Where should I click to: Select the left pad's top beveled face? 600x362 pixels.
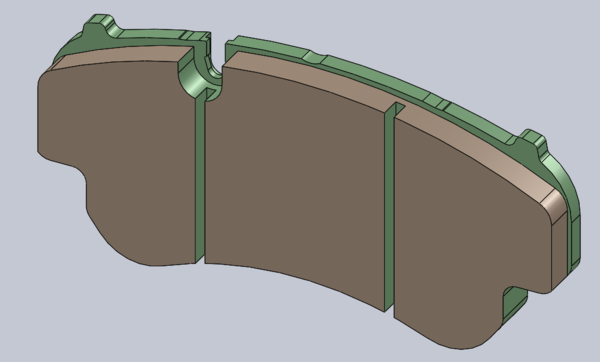[122, 57]
